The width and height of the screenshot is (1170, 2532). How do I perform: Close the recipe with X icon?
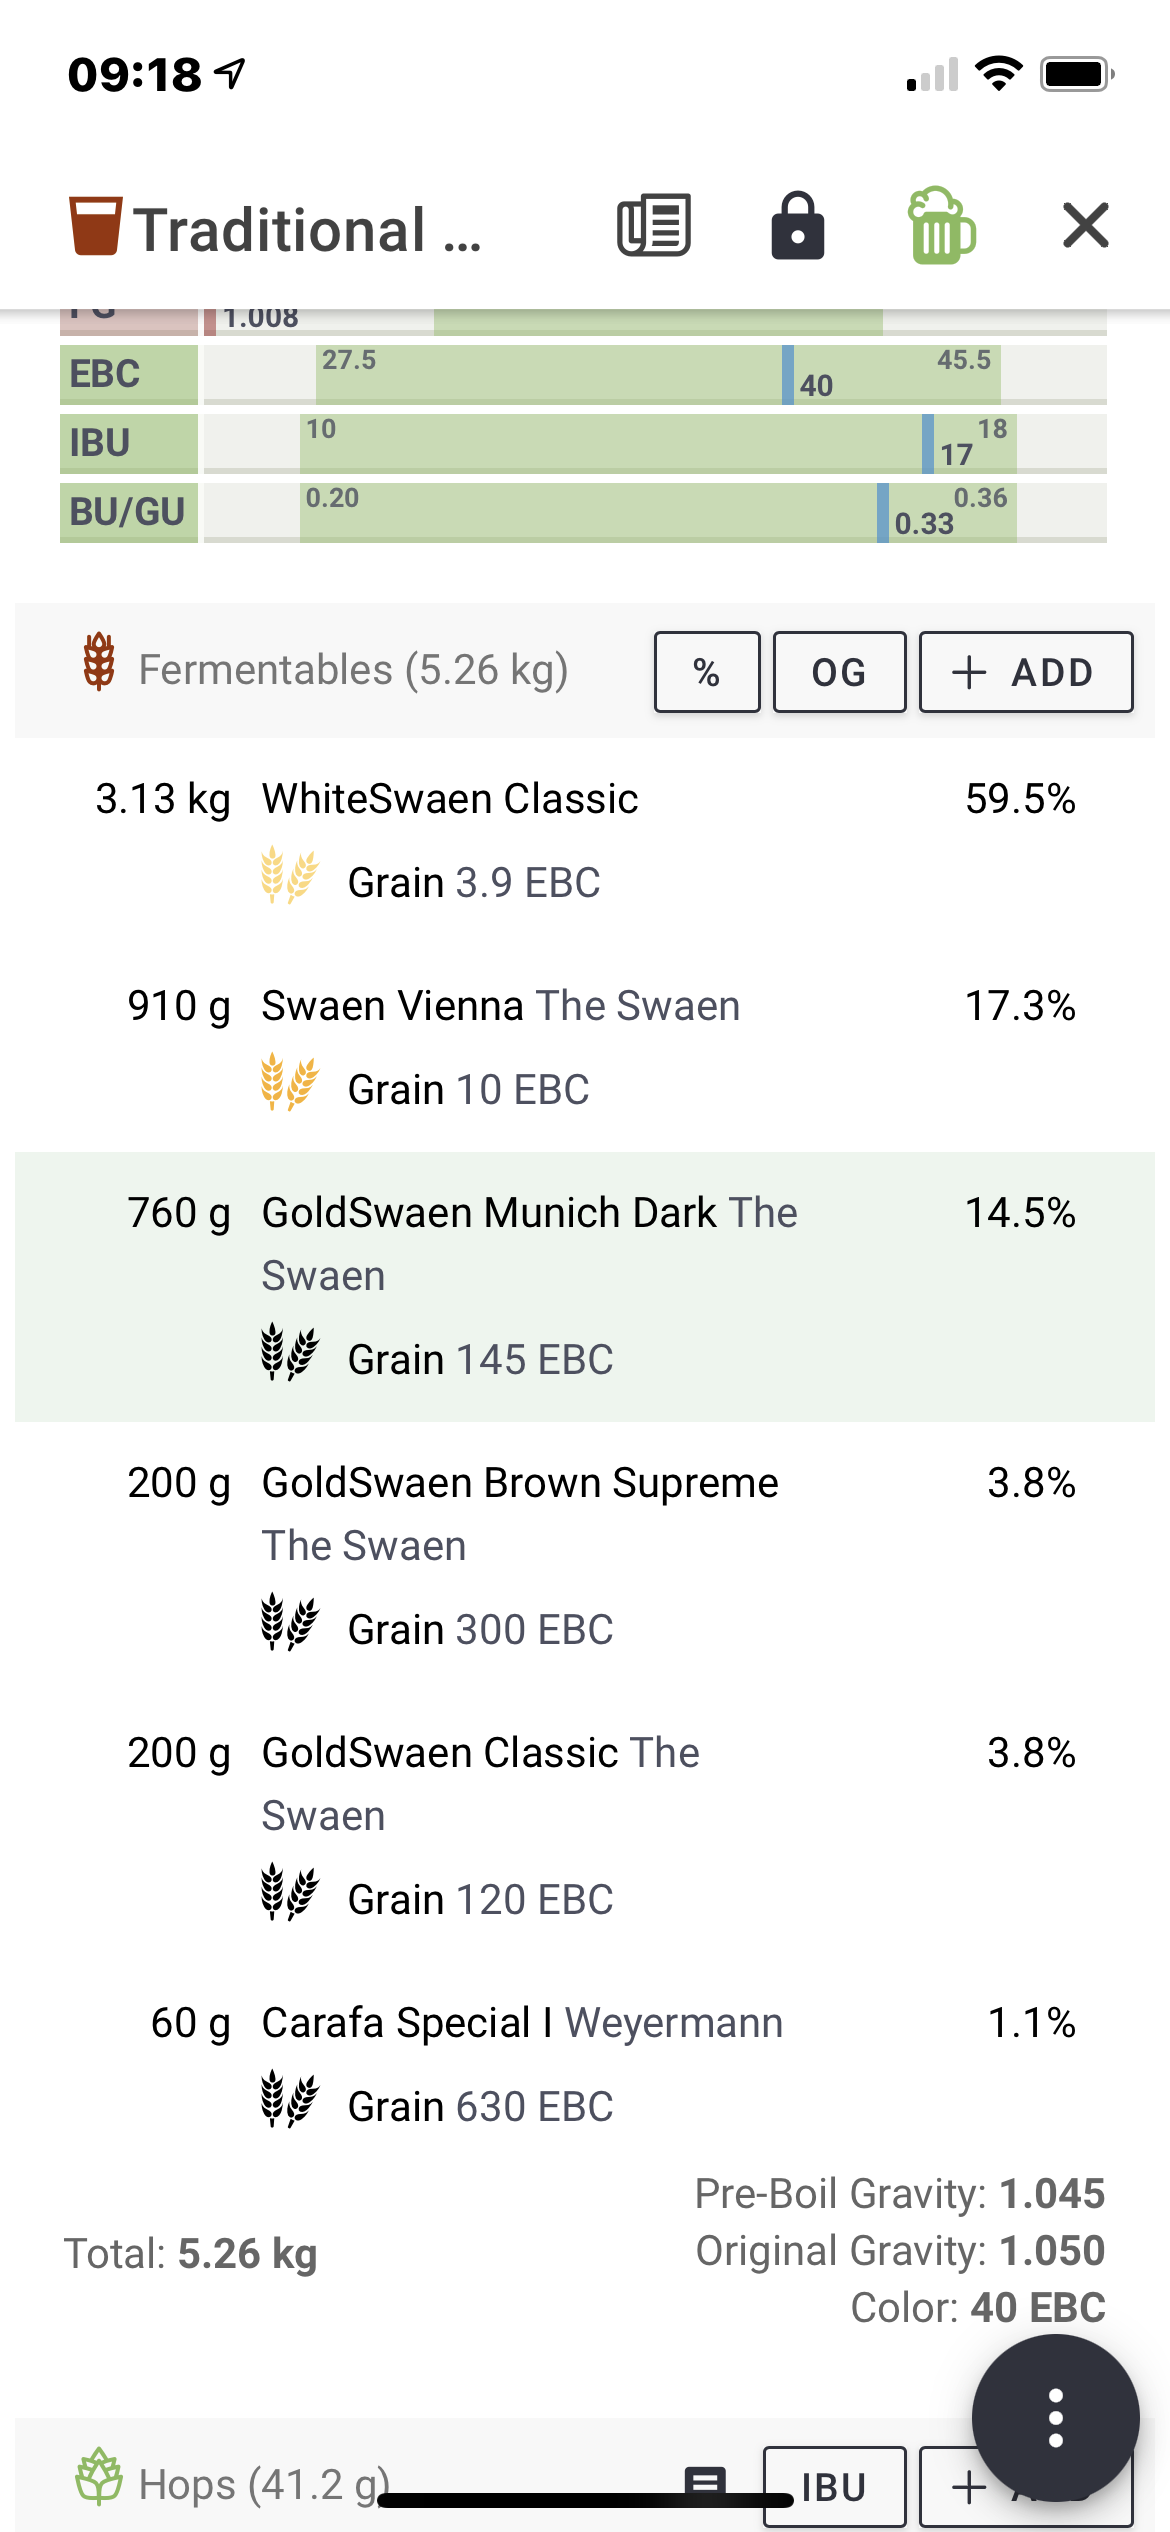(1086, 225)
